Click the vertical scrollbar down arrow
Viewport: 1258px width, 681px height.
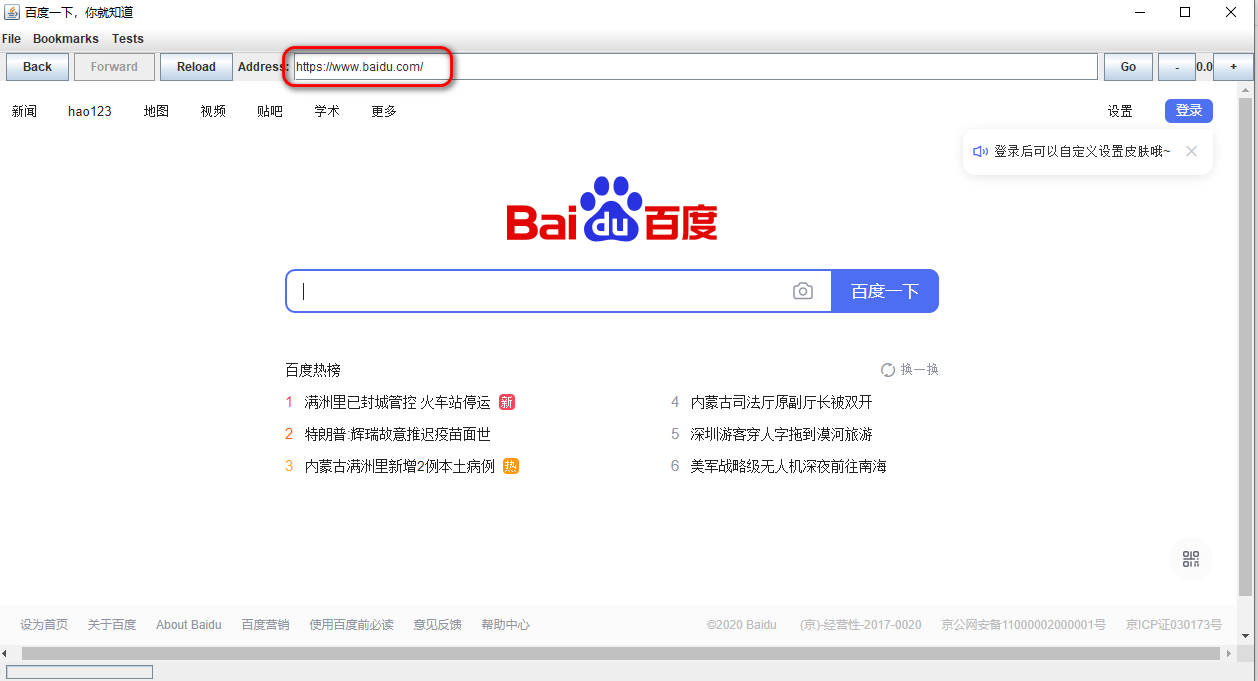tap(1245, 636)
